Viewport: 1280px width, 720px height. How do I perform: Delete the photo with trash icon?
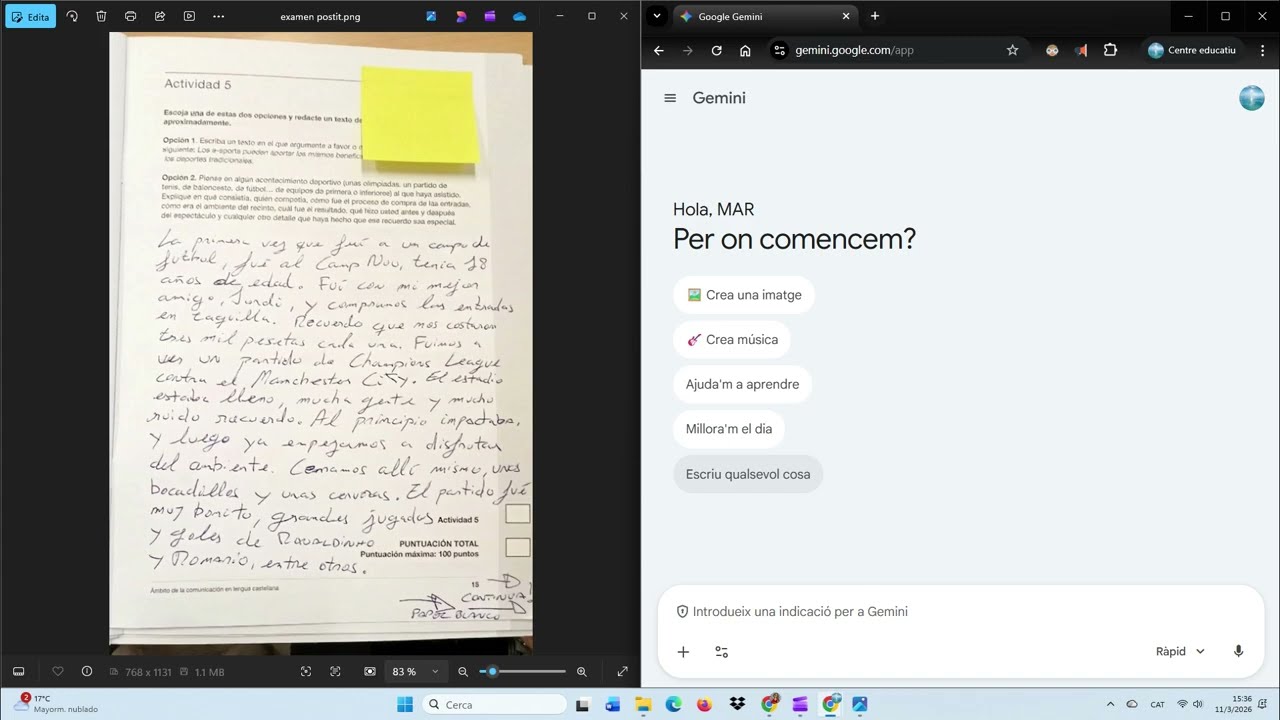tap(101, 17)
